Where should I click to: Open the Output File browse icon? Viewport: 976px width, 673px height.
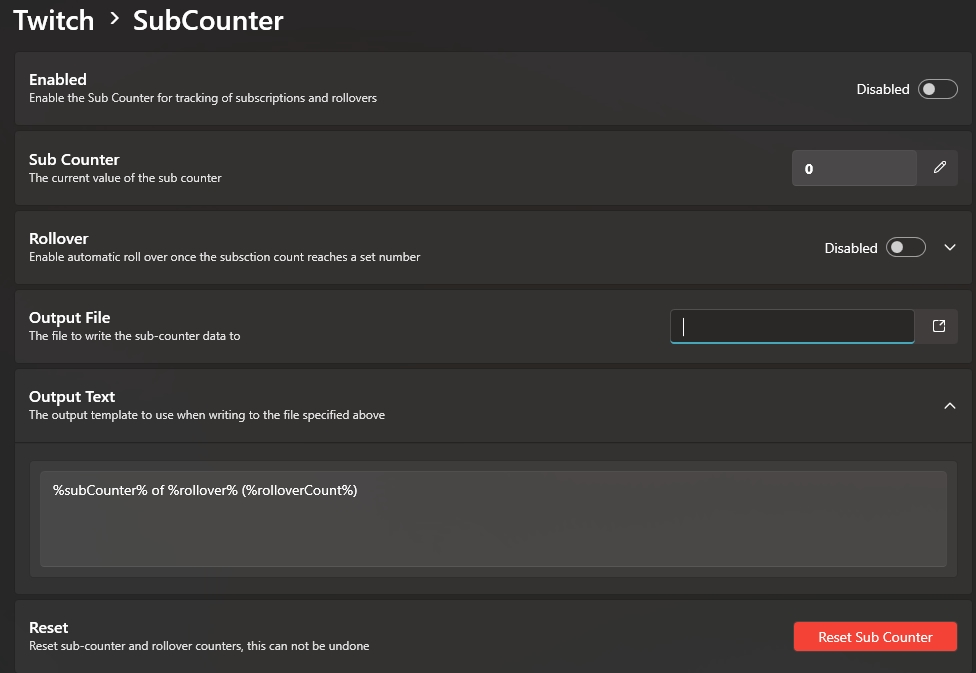(938, 326)
